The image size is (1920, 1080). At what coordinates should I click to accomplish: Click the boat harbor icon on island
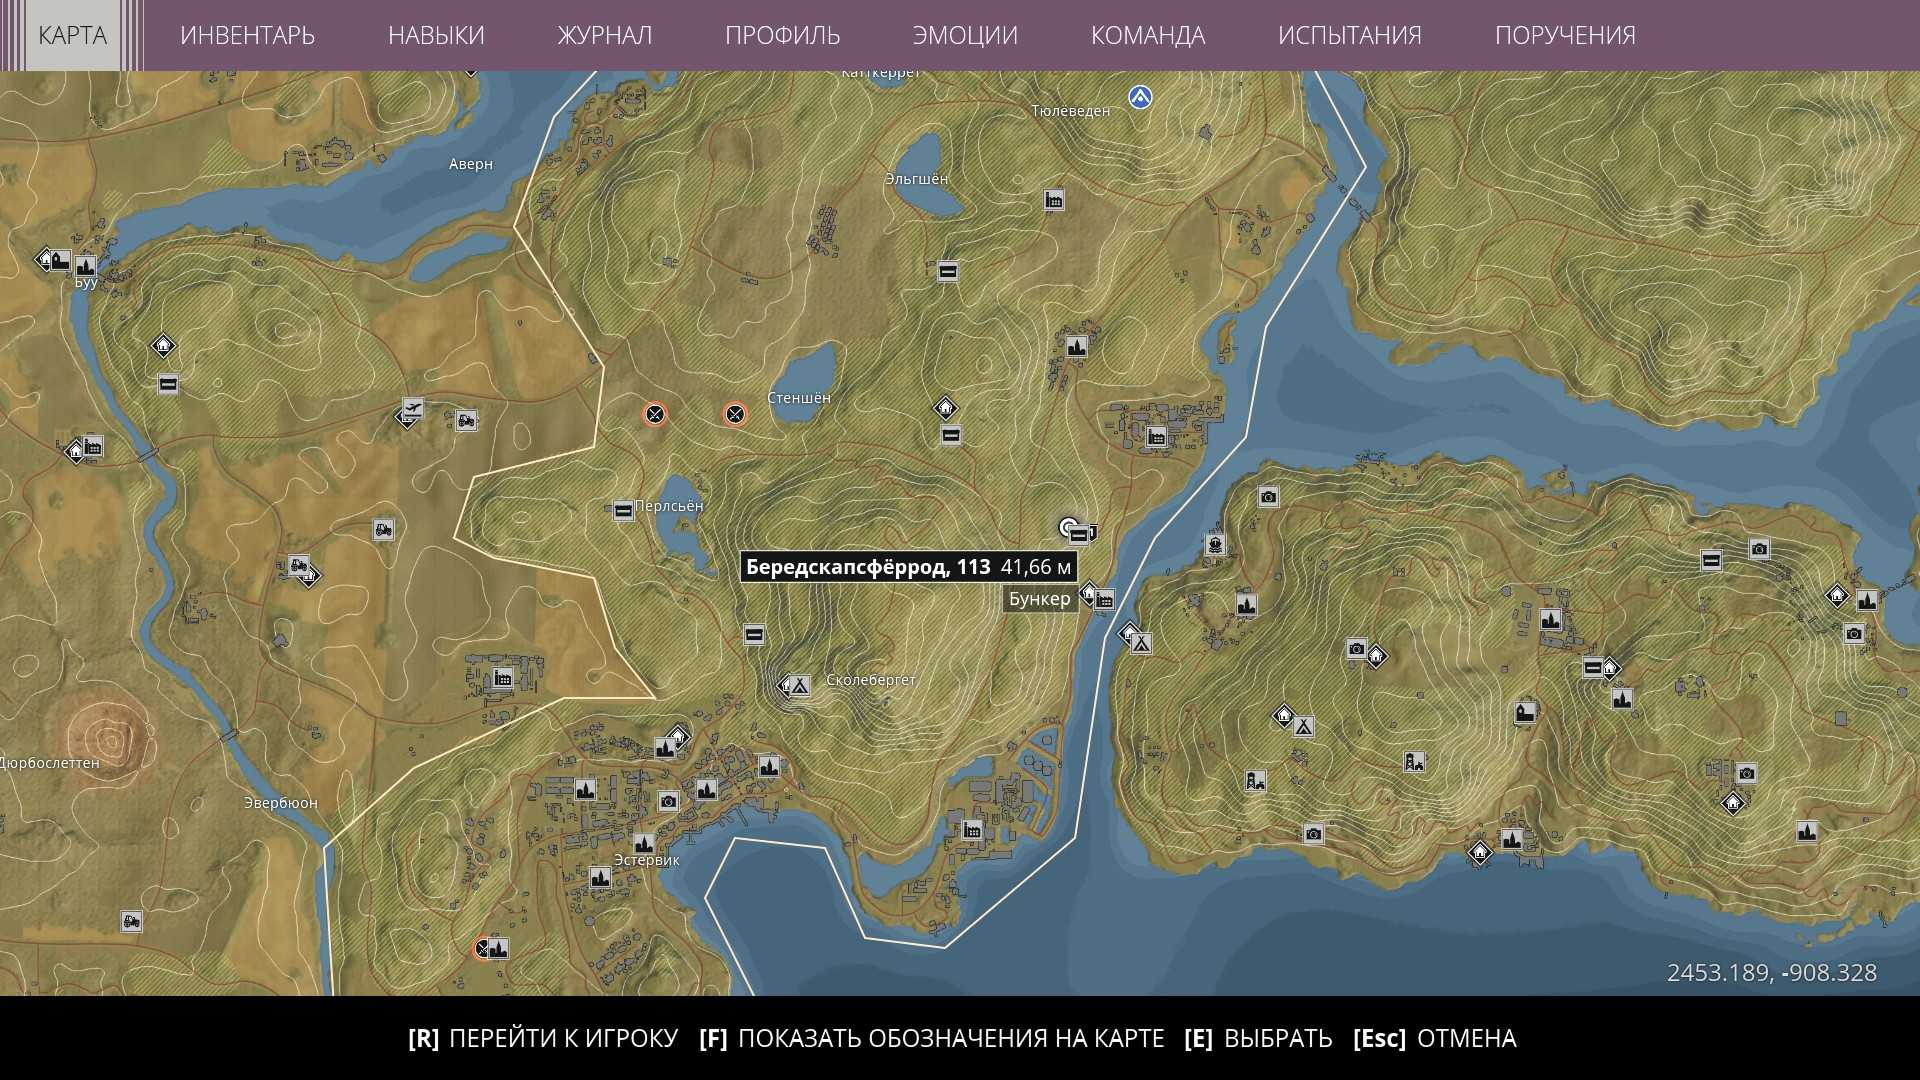1215,545
